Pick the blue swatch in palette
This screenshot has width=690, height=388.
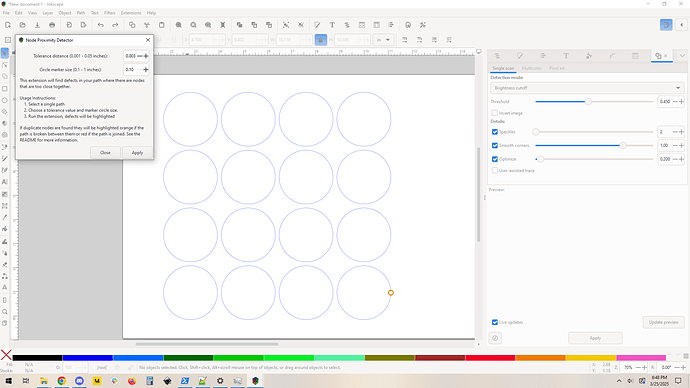click(x=88, y=358)
